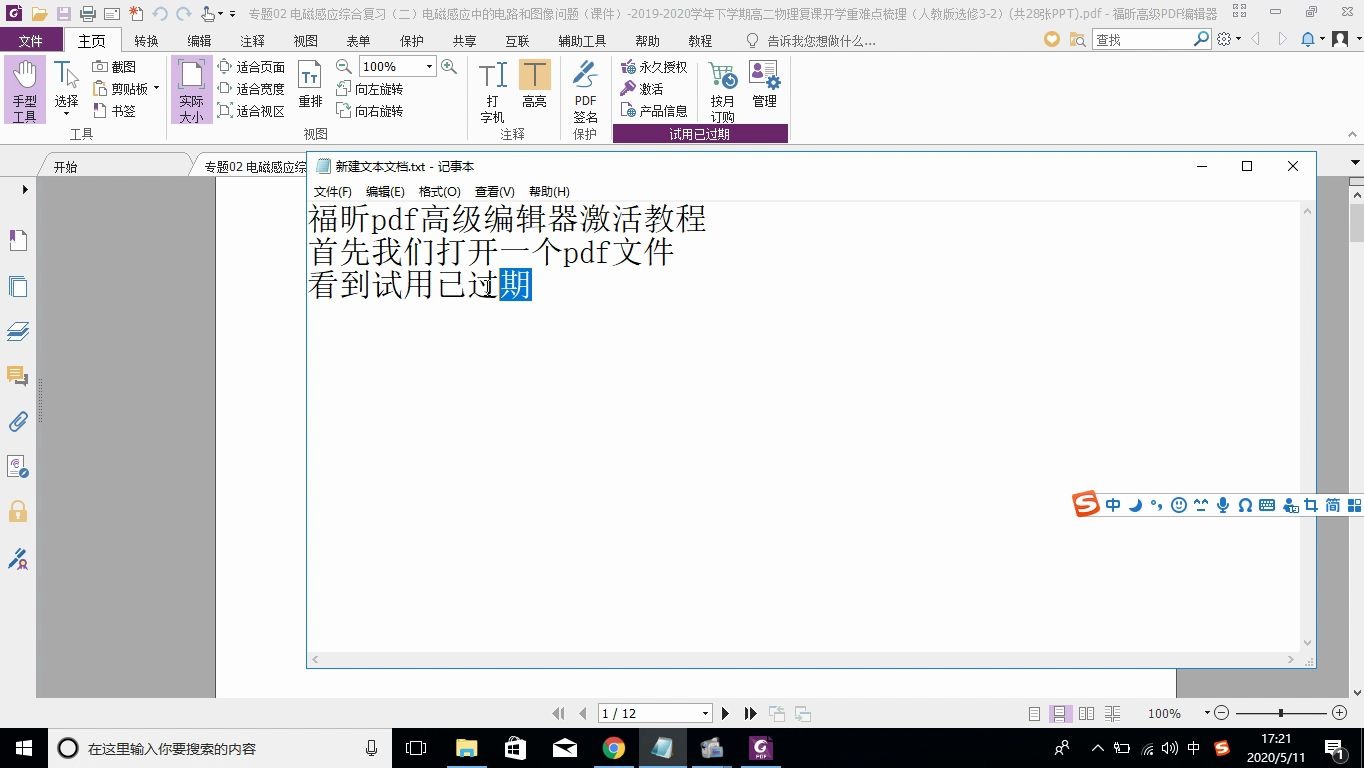This screenshot has width=1364, height=768.
Task: Open Notepad's Edit (编辑(E)) menu
Action: click(x=385, y=191)
